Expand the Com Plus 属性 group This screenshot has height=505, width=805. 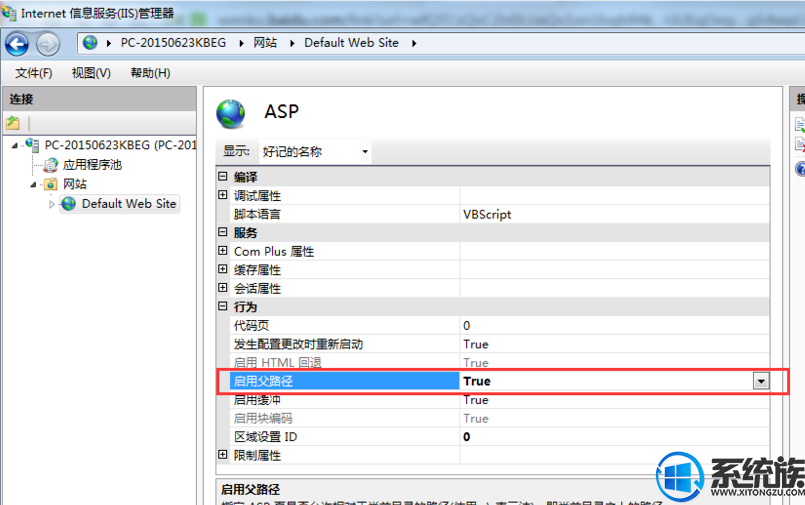tap(222, 250)
